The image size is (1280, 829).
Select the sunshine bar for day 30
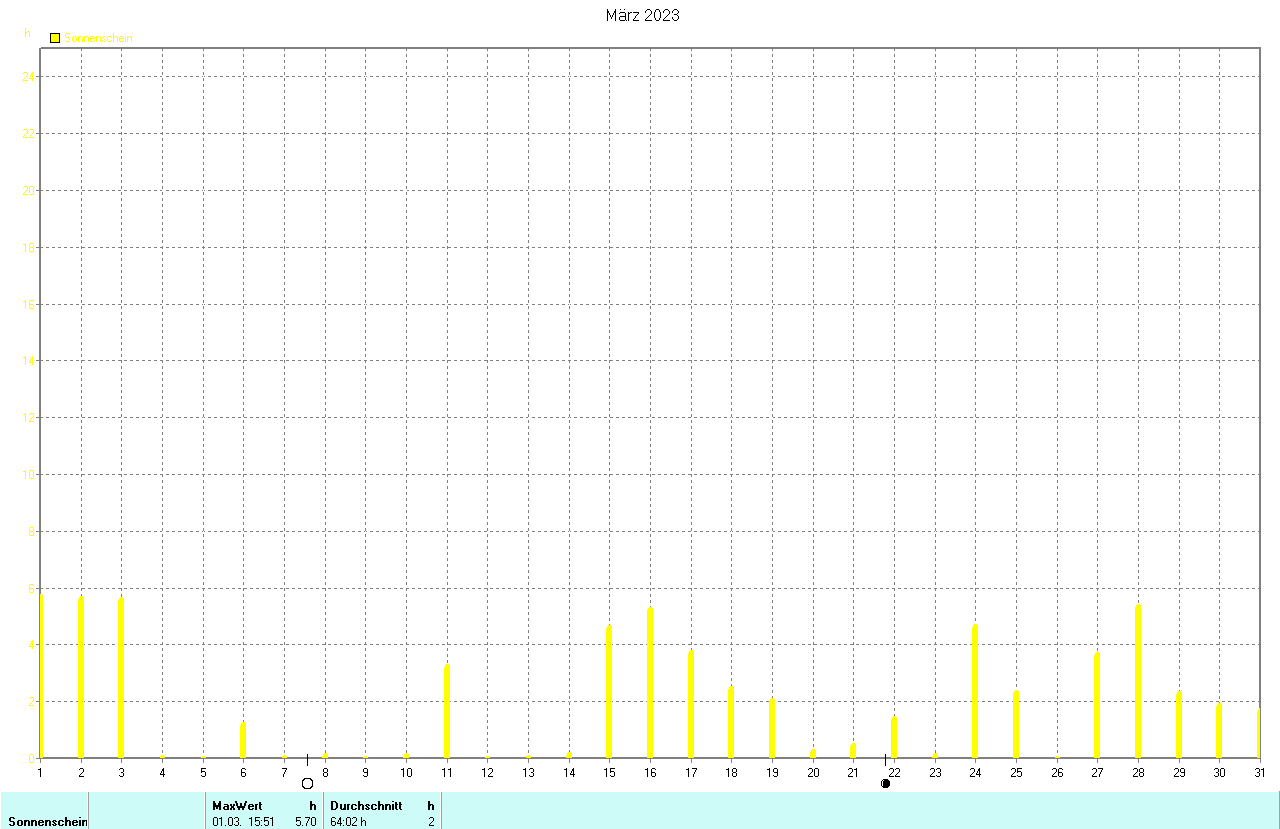click(1219, 731)
